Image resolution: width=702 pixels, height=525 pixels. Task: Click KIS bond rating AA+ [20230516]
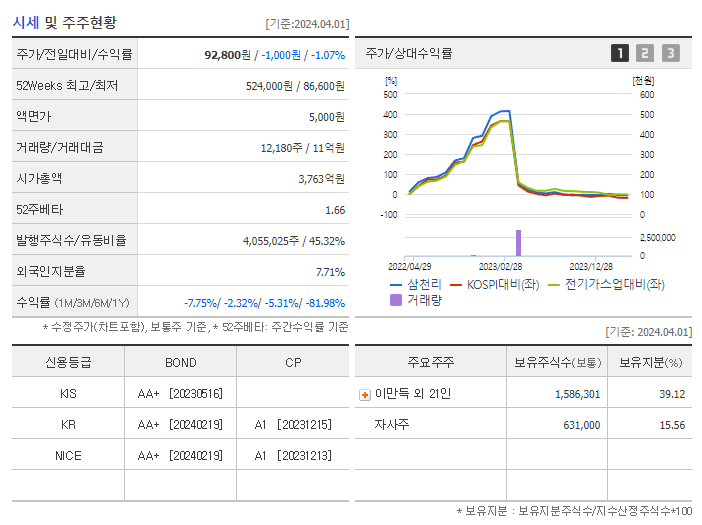(180, 394)
